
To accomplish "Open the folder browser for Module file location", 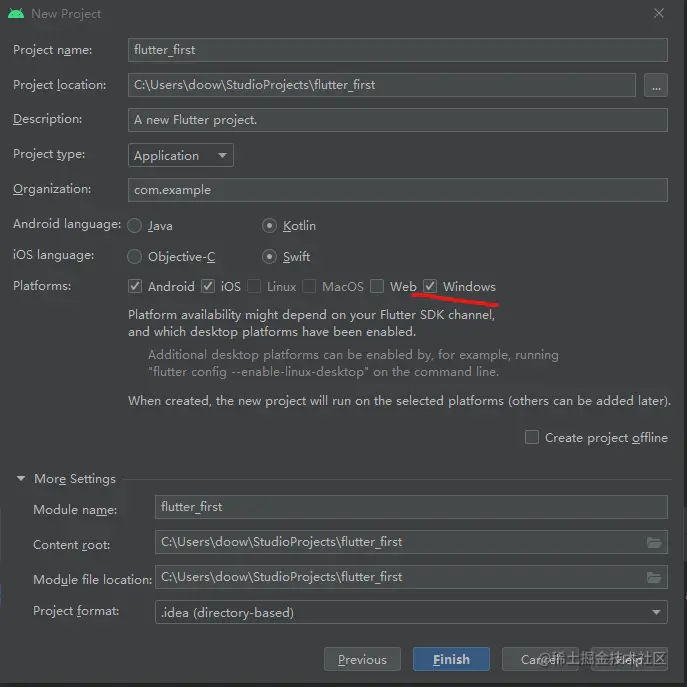I will pyautogui.click(x=654, y=577).
